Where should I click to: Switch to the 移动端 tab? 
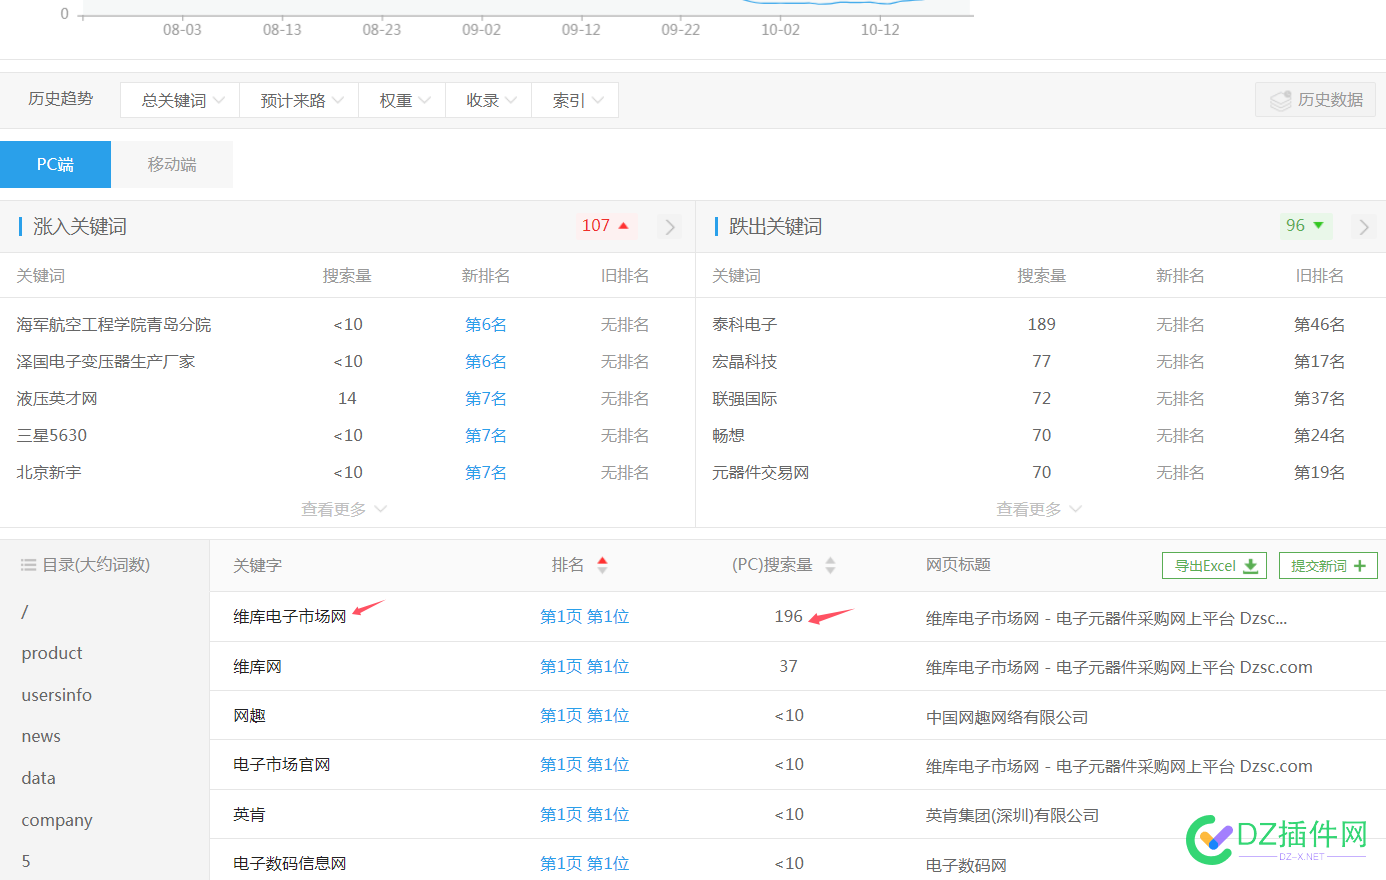(x=172, y=164)
